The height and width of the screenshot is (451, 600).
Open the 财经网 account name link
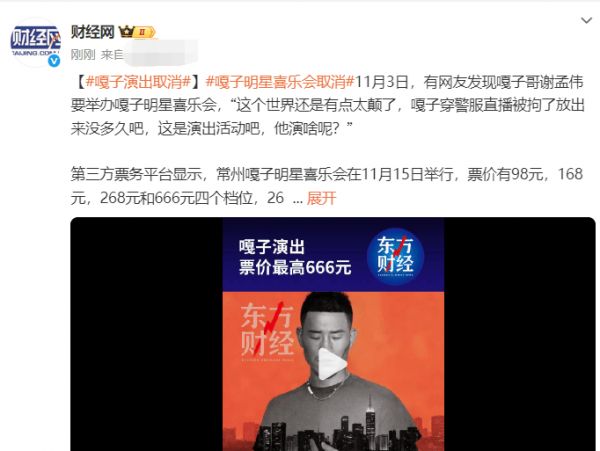pos(92,32)
